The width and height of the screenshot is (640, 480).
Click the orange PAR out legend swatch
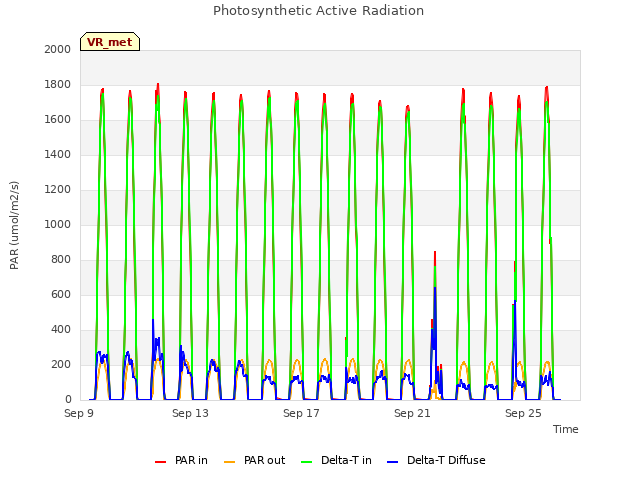point(230,462)
